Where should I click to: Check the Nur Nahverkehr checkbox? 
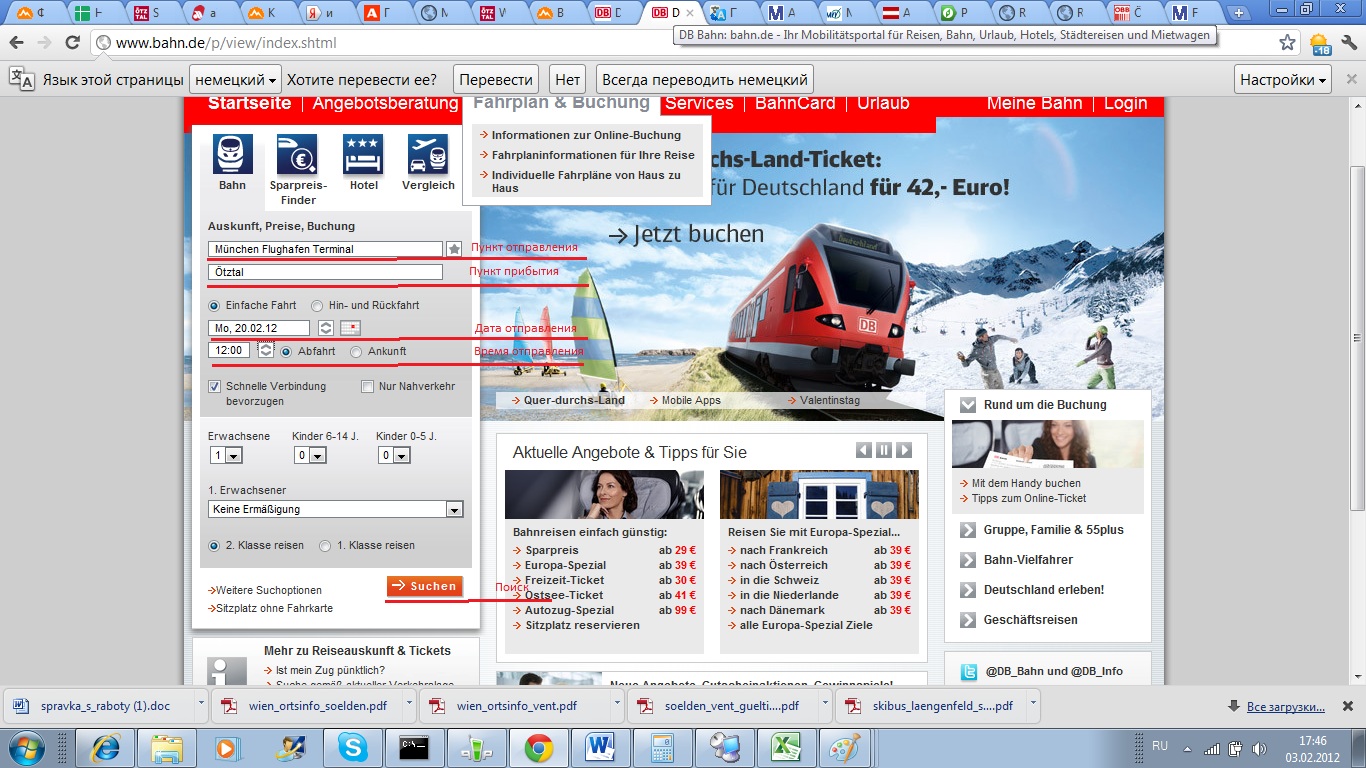click(x=367, y=387)
